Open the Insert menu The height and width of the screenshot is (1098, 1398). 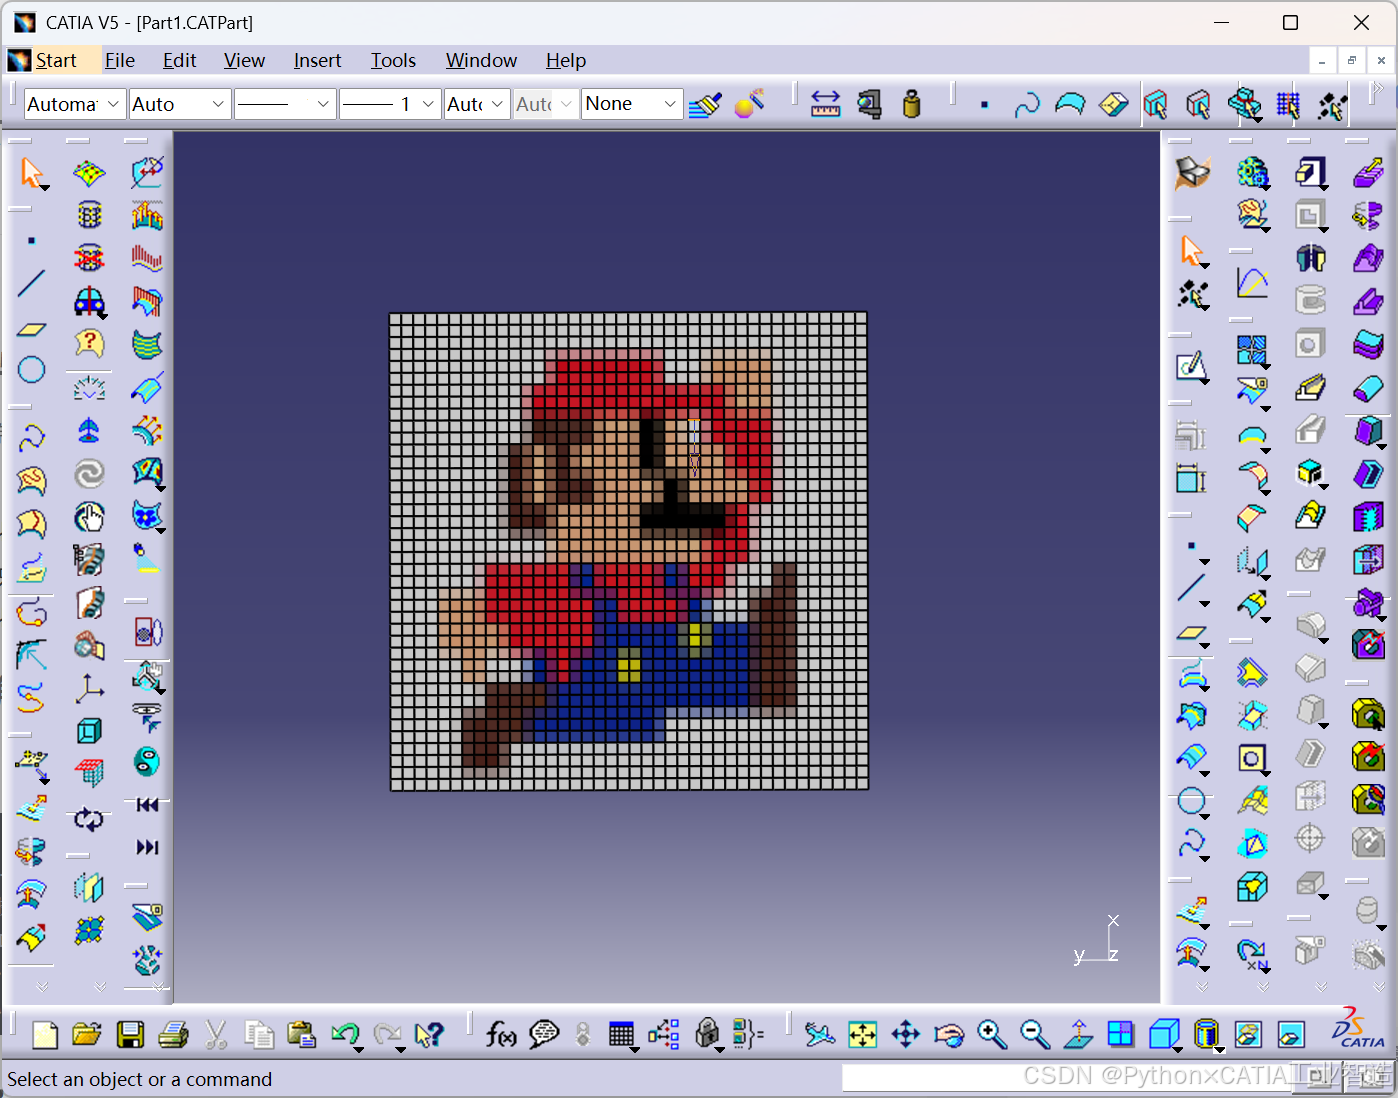click(x=317, y=61)
